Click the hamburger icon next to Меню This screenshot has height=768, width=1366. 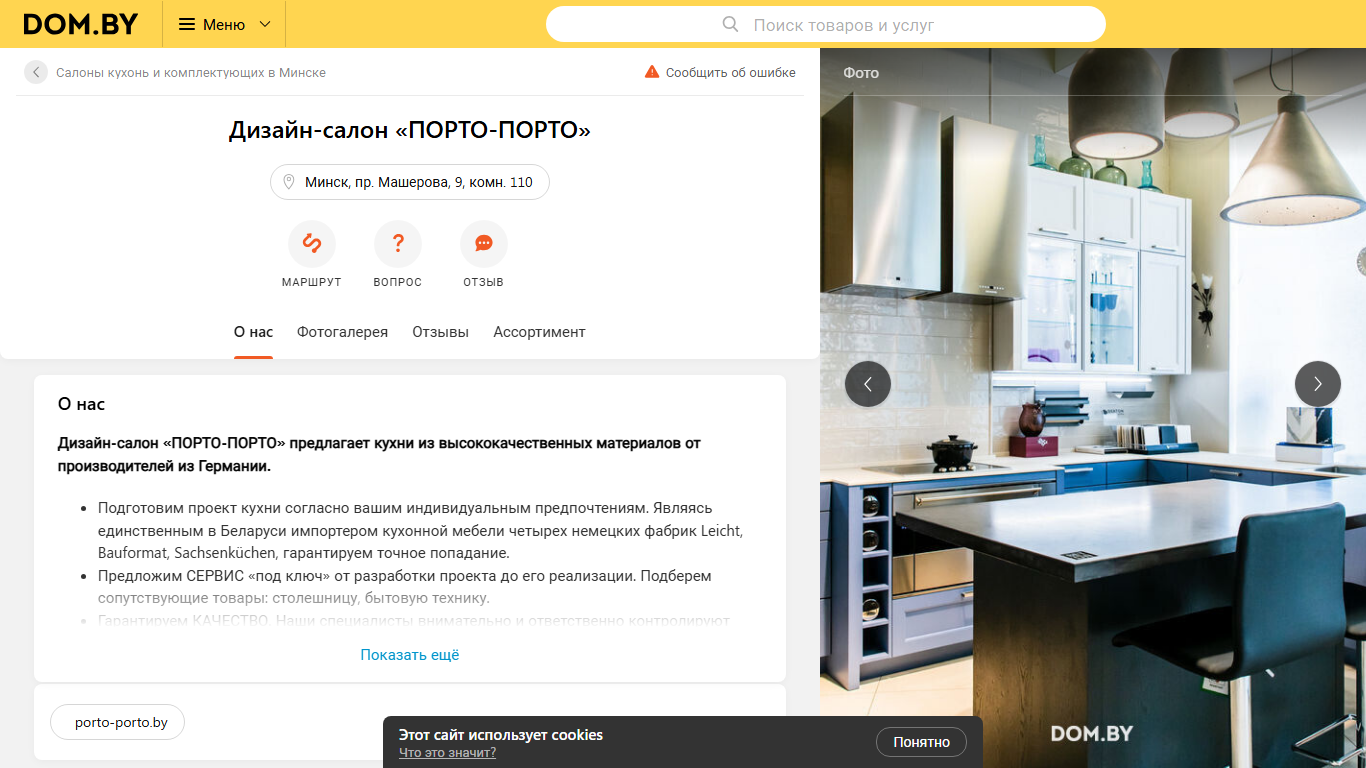pyautogui.click(x=187, y=24)
